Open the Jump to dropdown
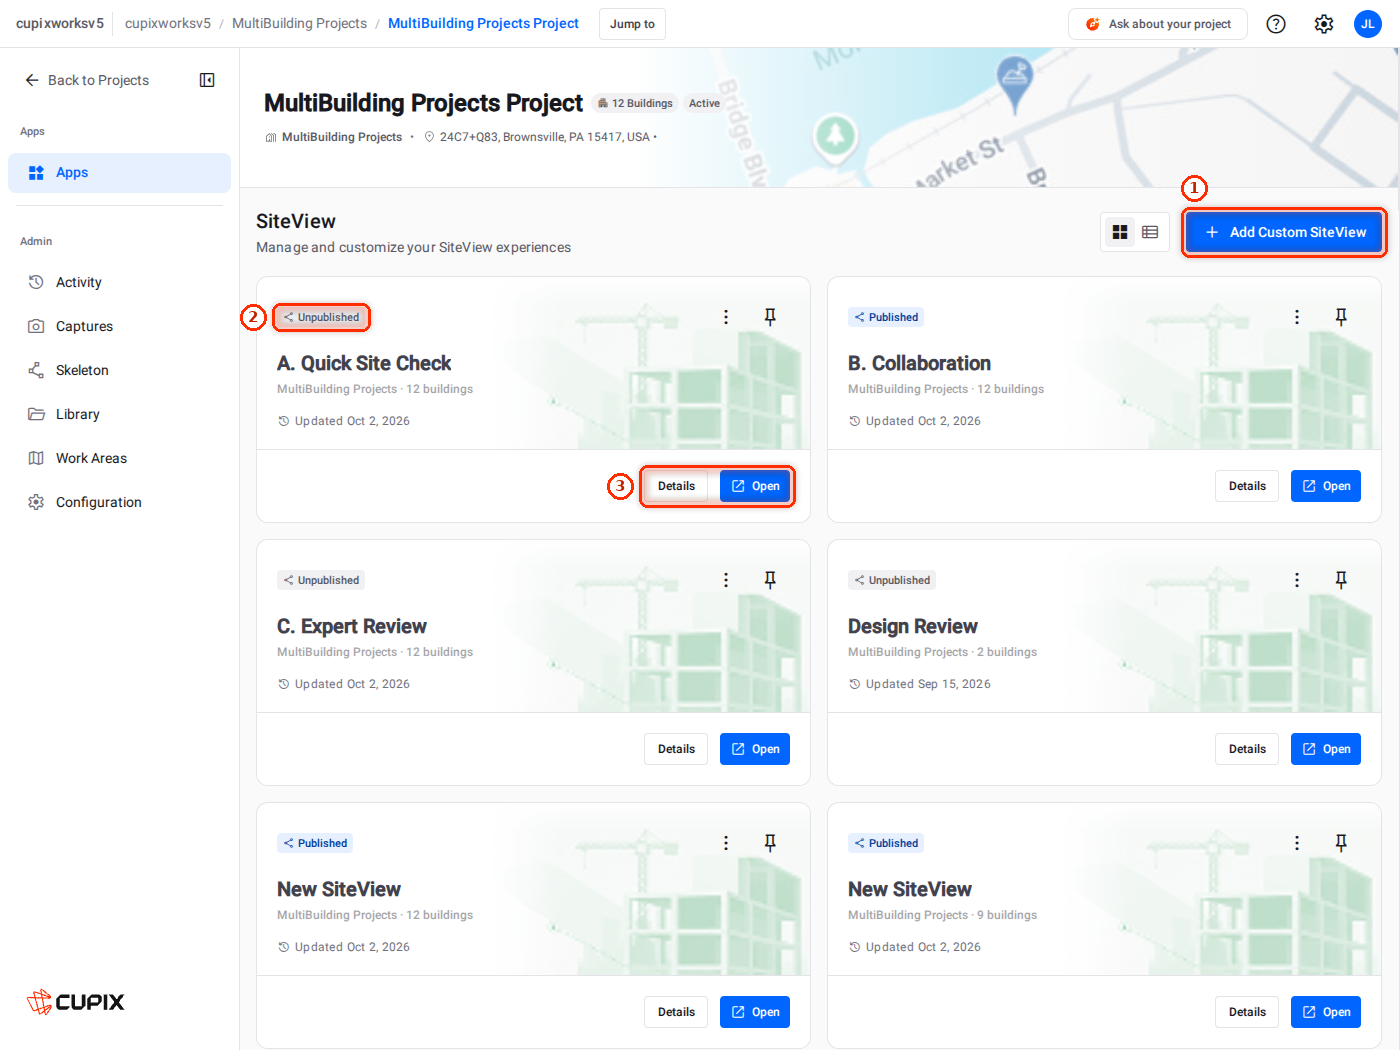This screenshot has width=1400, height=1050. tap(632, 24)
